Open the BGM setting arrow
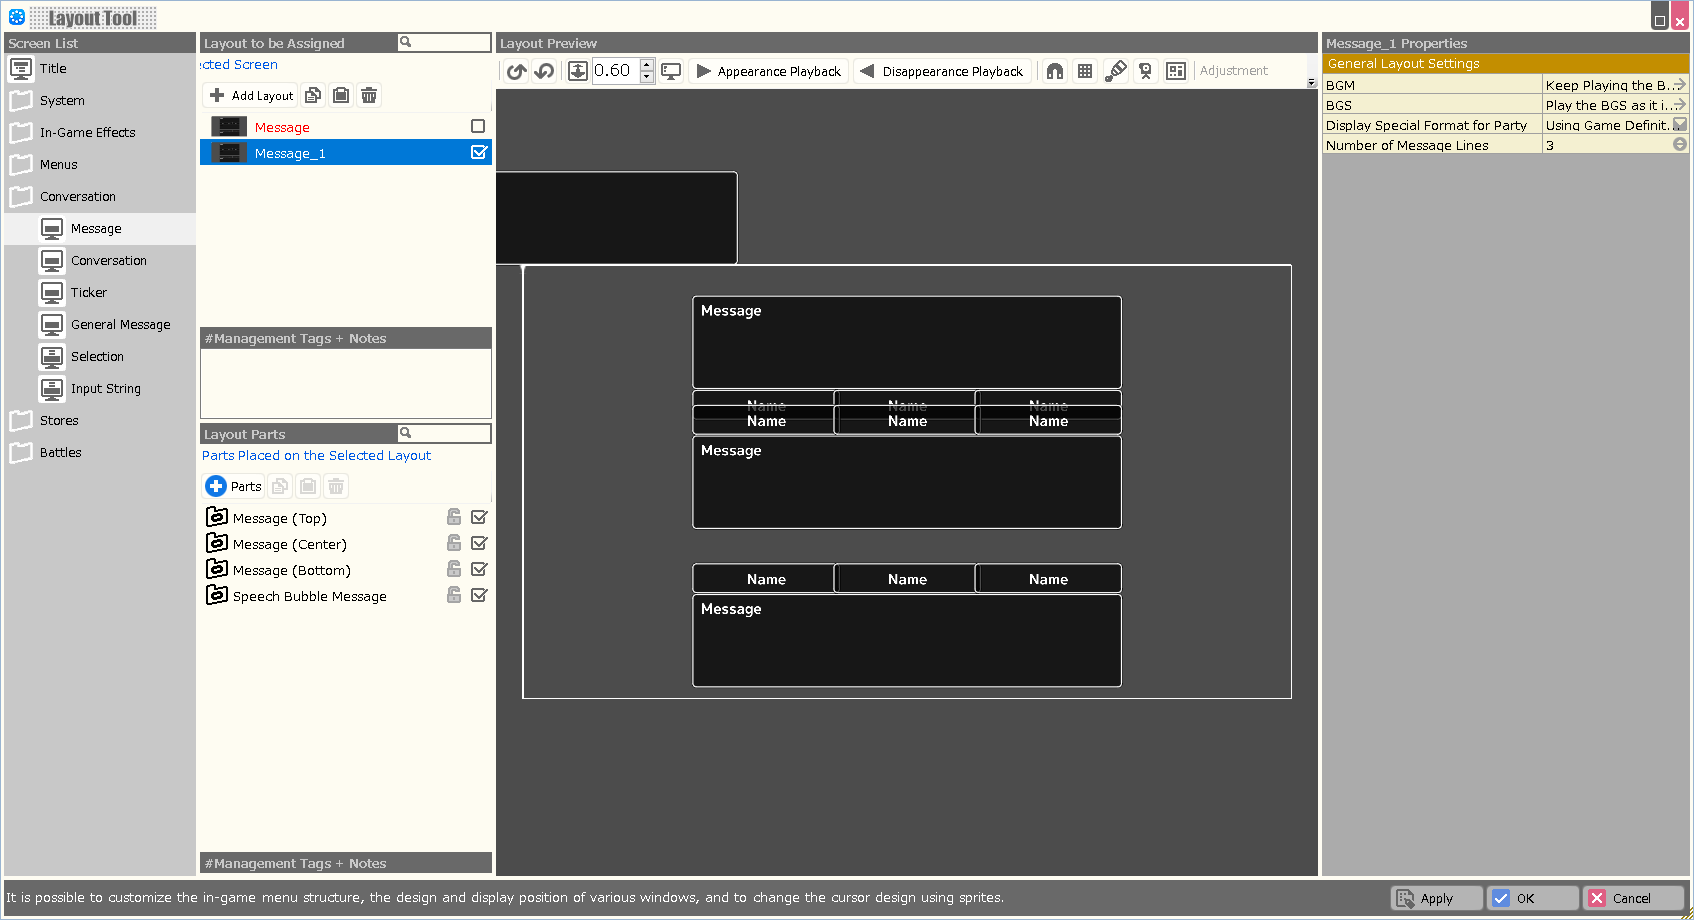Image resolution: width=1694 pixels, height=920 pixels. click(x=1680, y=85)
